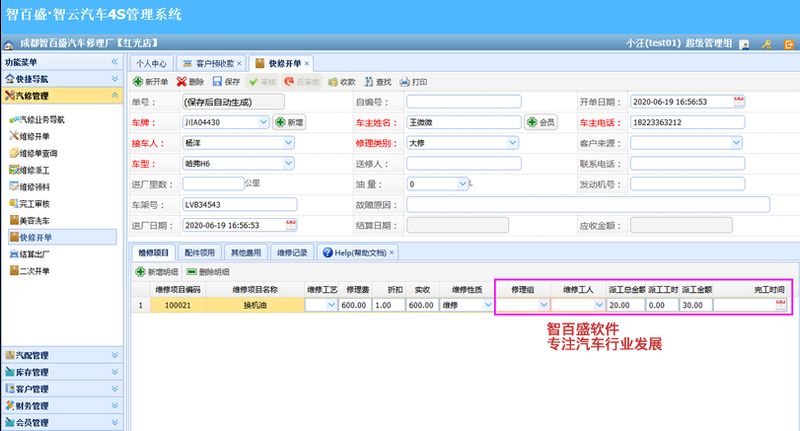Collapse the 功能菜单 sidebar panel

click(x=115, y=62)
